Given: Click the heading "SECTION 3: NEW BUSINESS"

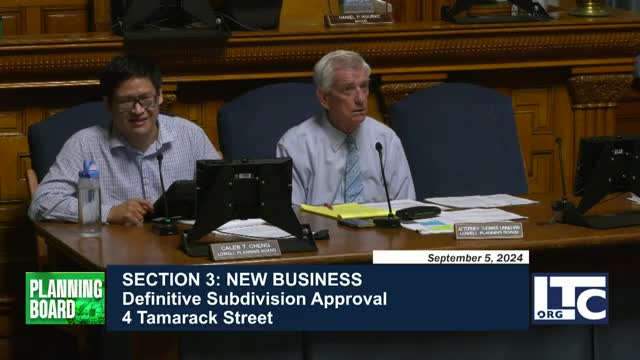Looking at the screenshot, I should (x=242, y=280).
